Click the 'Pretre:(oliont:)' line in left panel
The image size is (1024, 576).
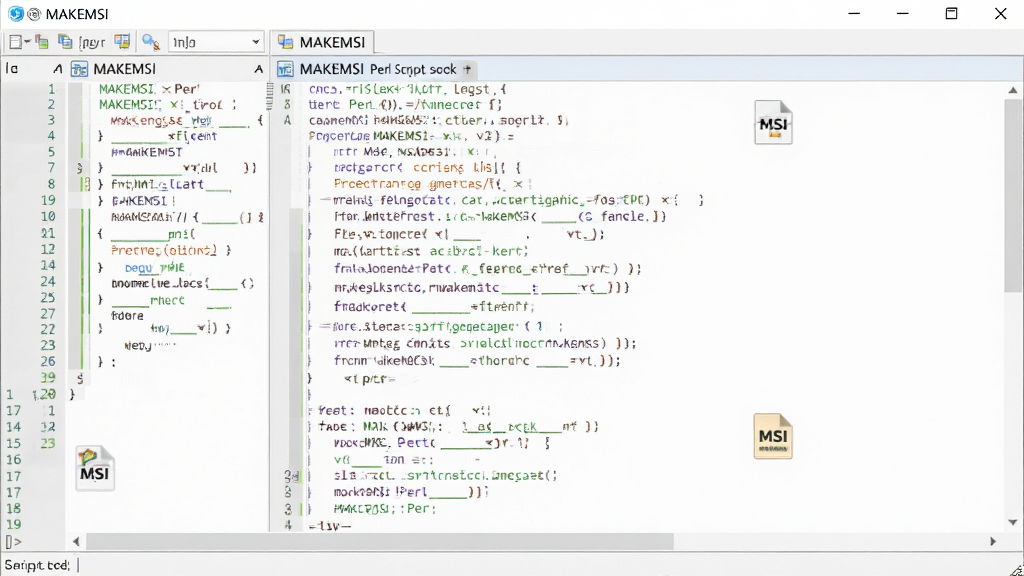170,250
